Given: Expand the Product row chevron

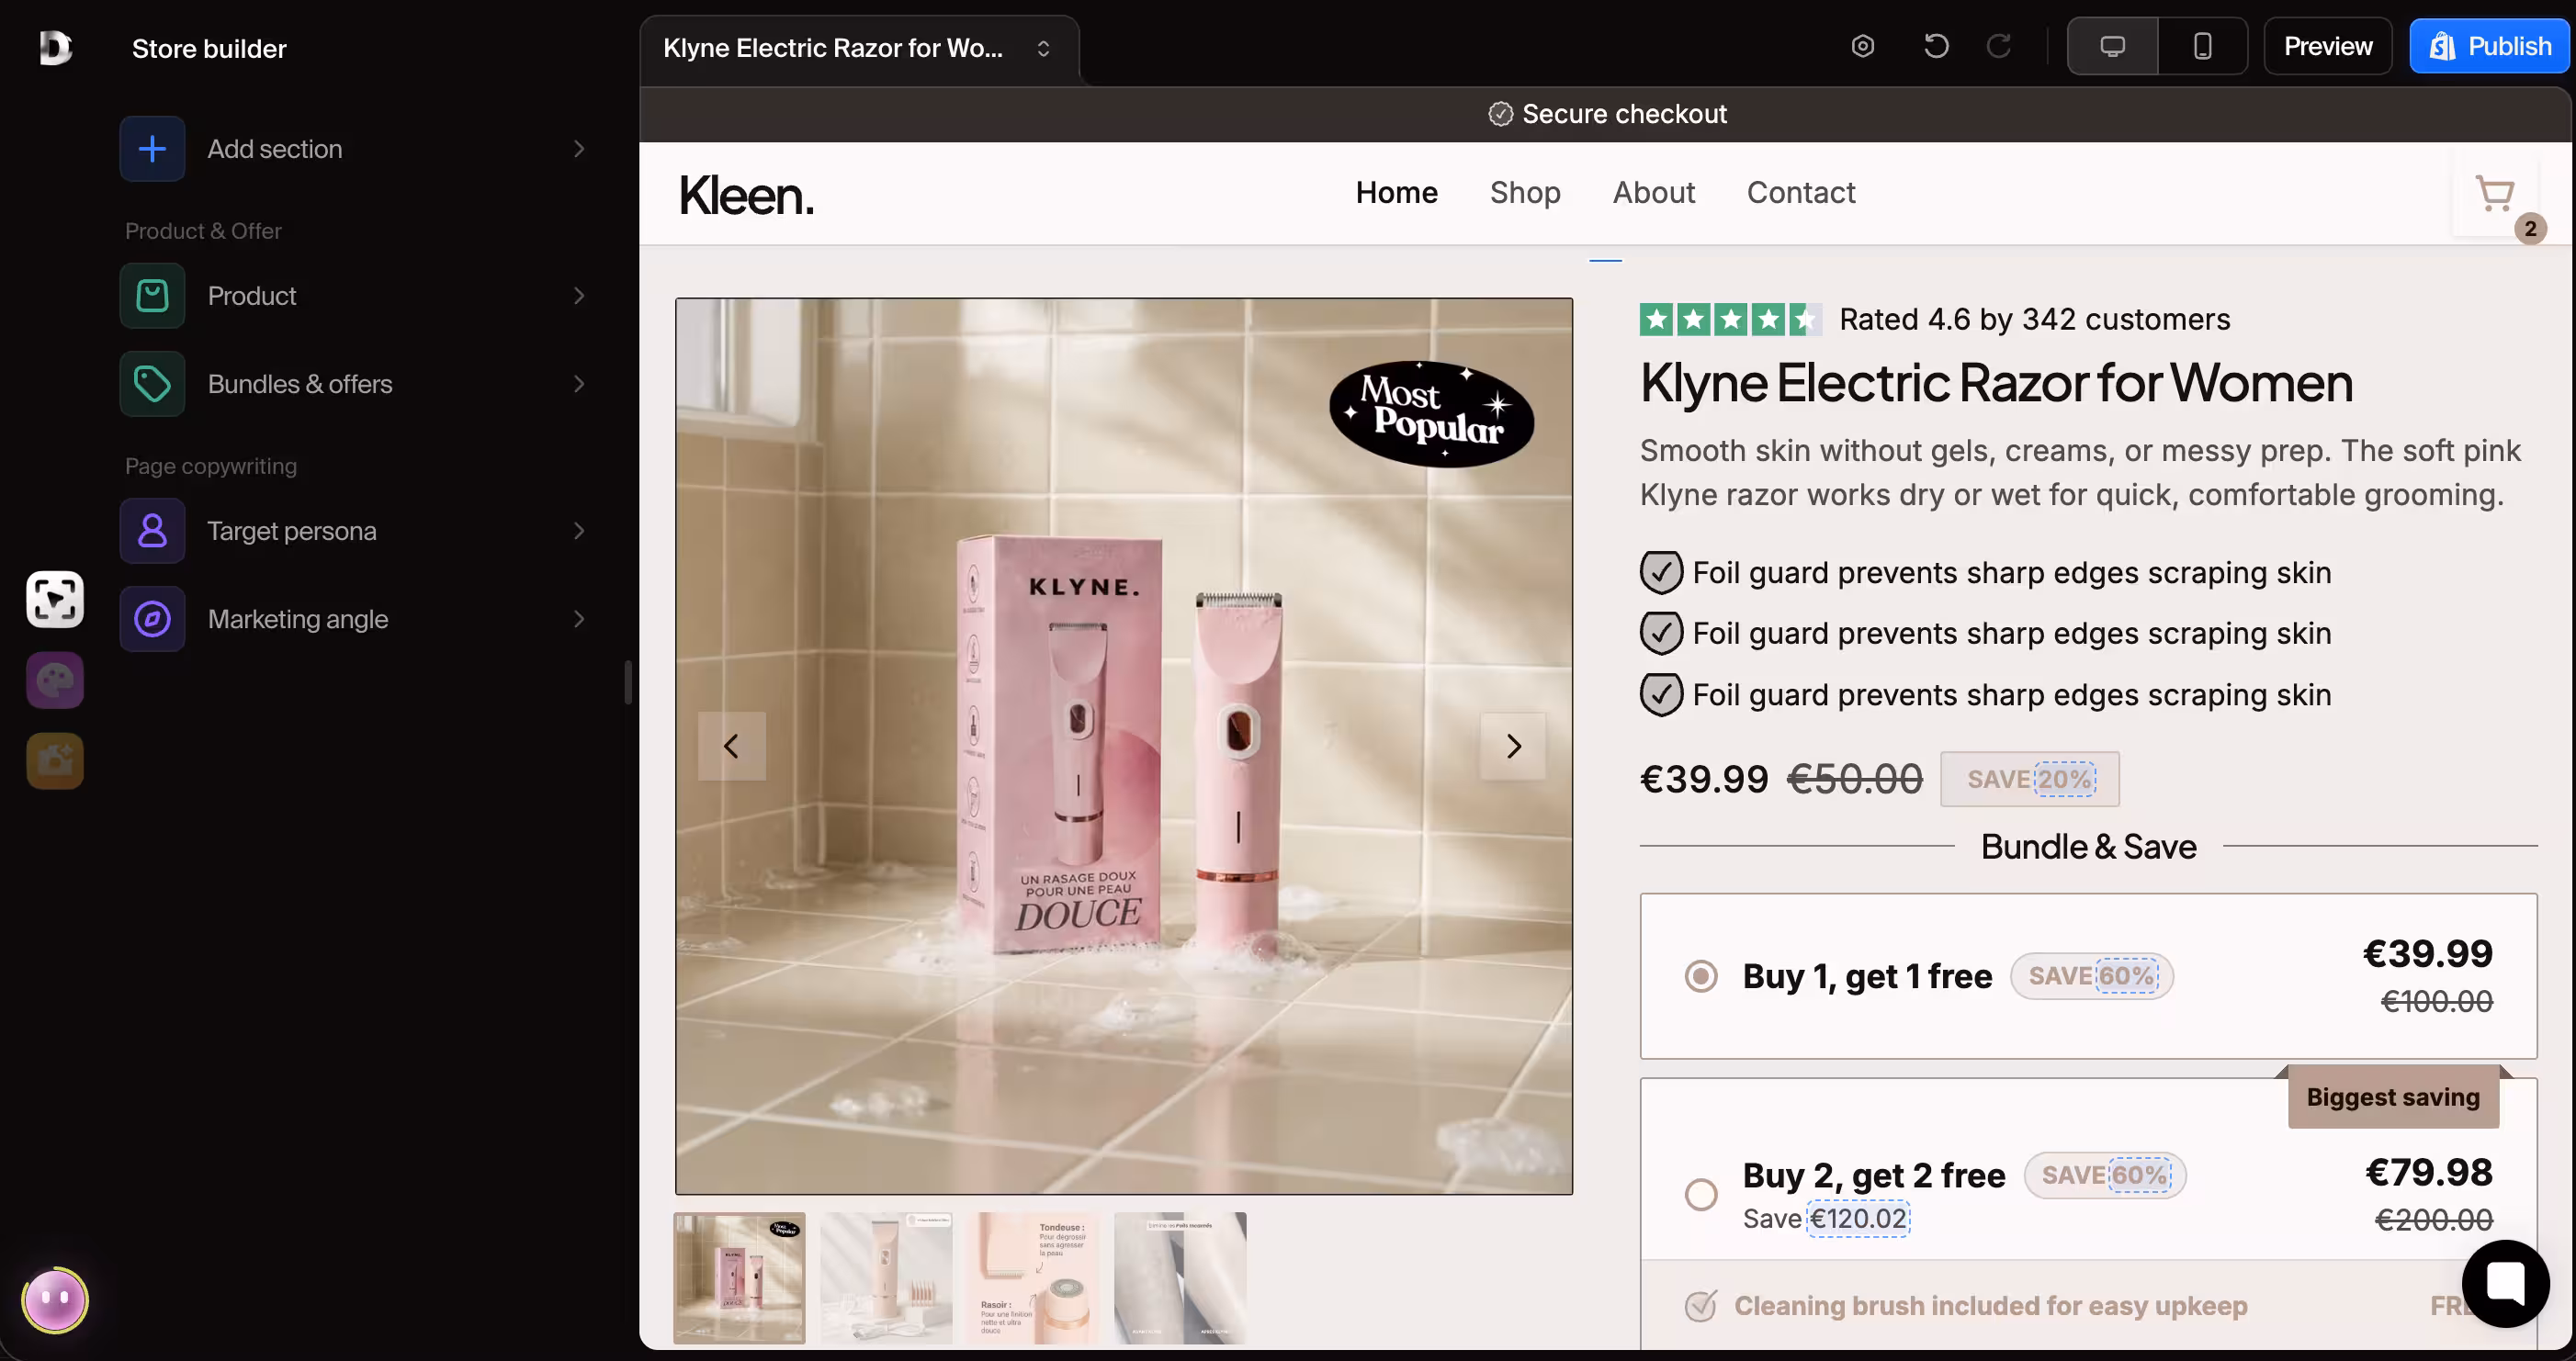Looking at the screenshot, I should 579,296.
